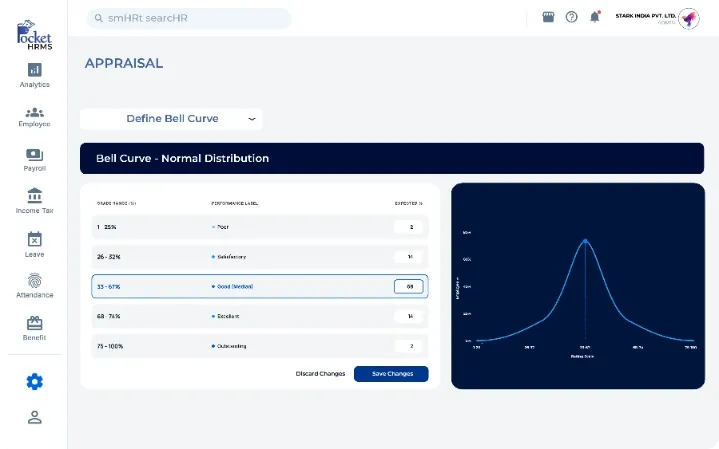This screenshot has height=449, width=719.
Task: Open the user profile icon in sidebar
Action: point(35,418)
